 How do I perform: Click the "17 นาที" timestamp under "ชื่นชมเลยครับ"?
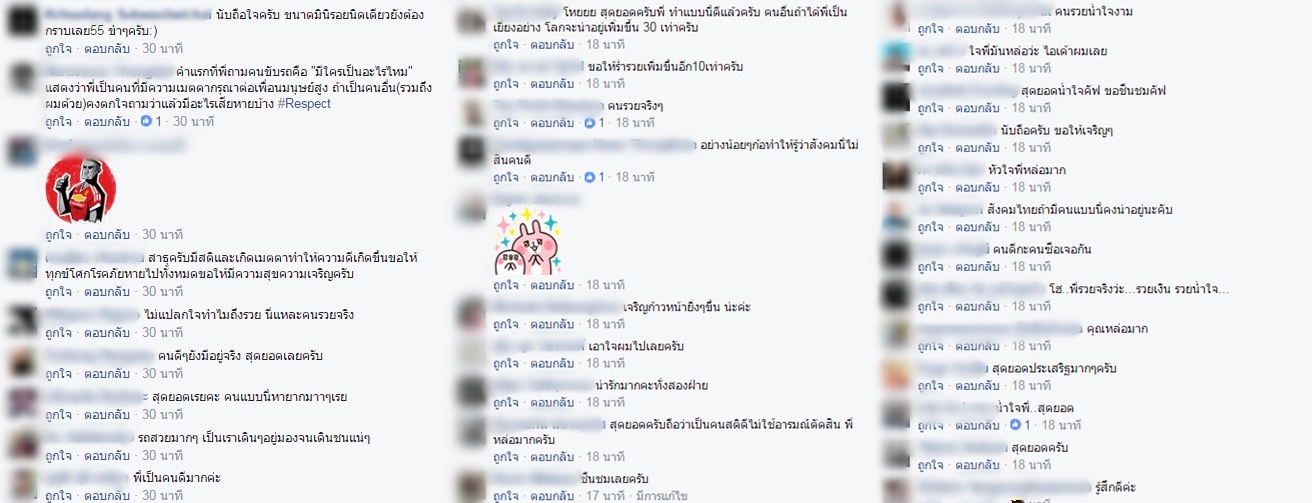pos(604,495)
